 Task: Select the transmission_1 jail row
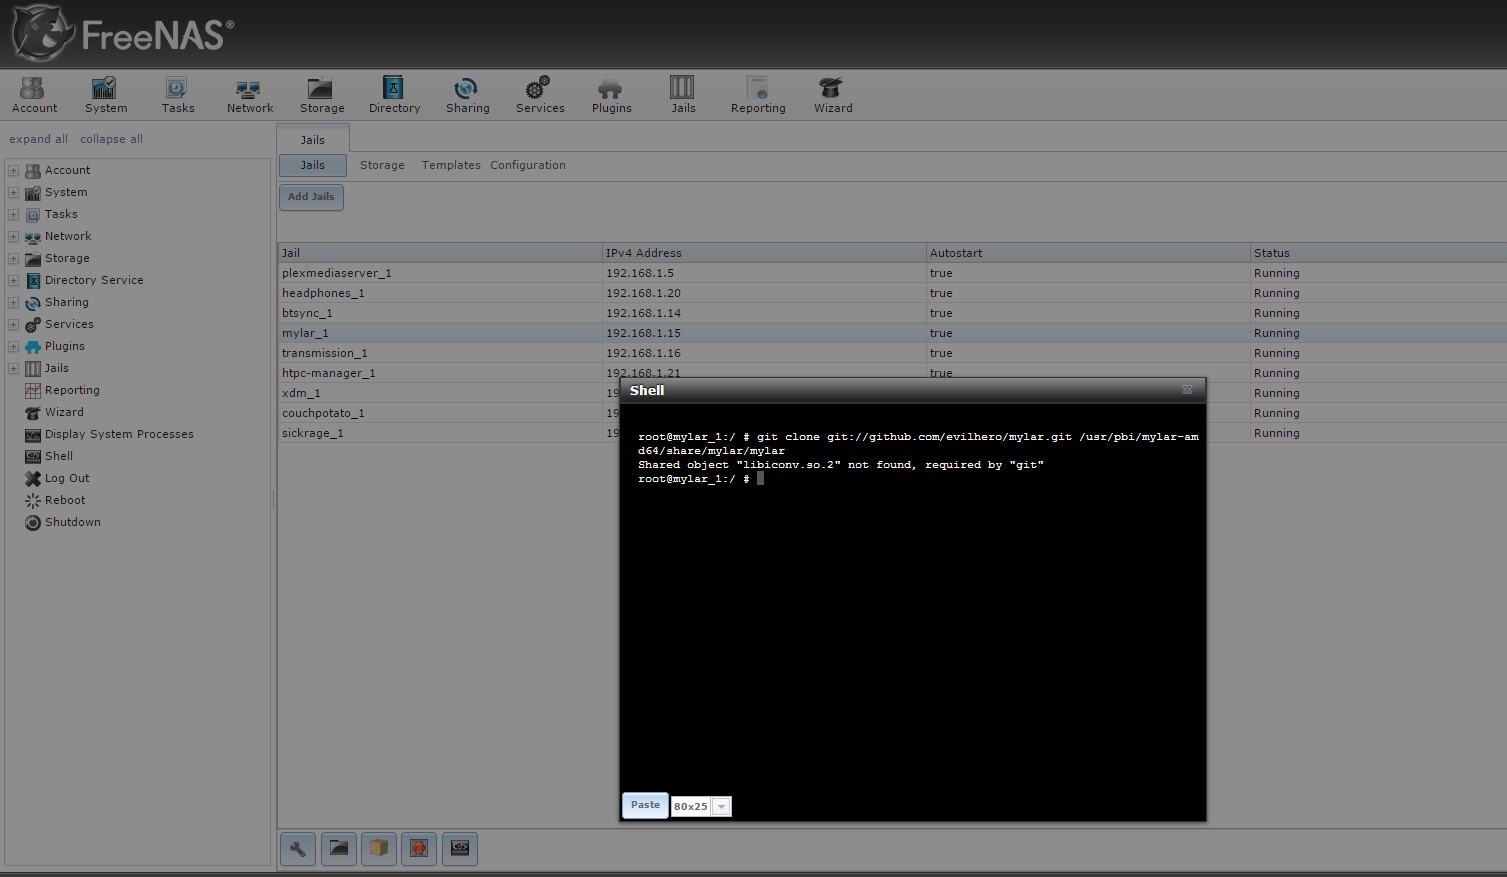pos(892,353)
